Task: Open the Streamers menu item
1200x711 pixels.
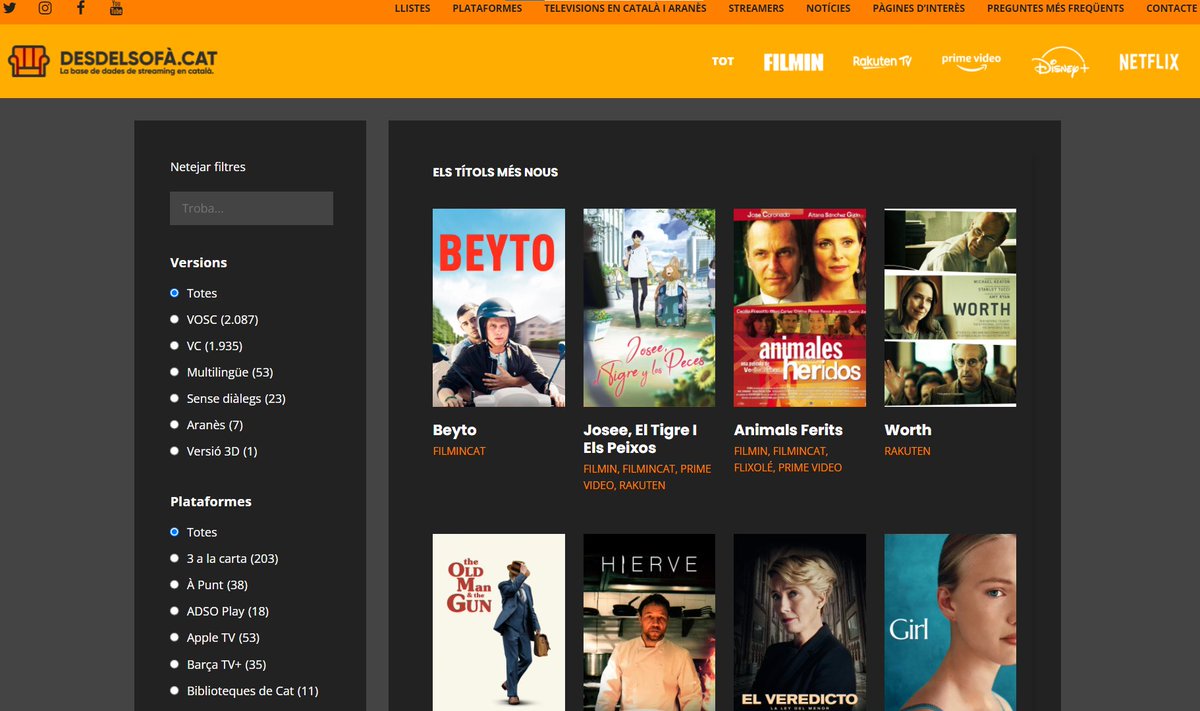Action: (756, 8)
